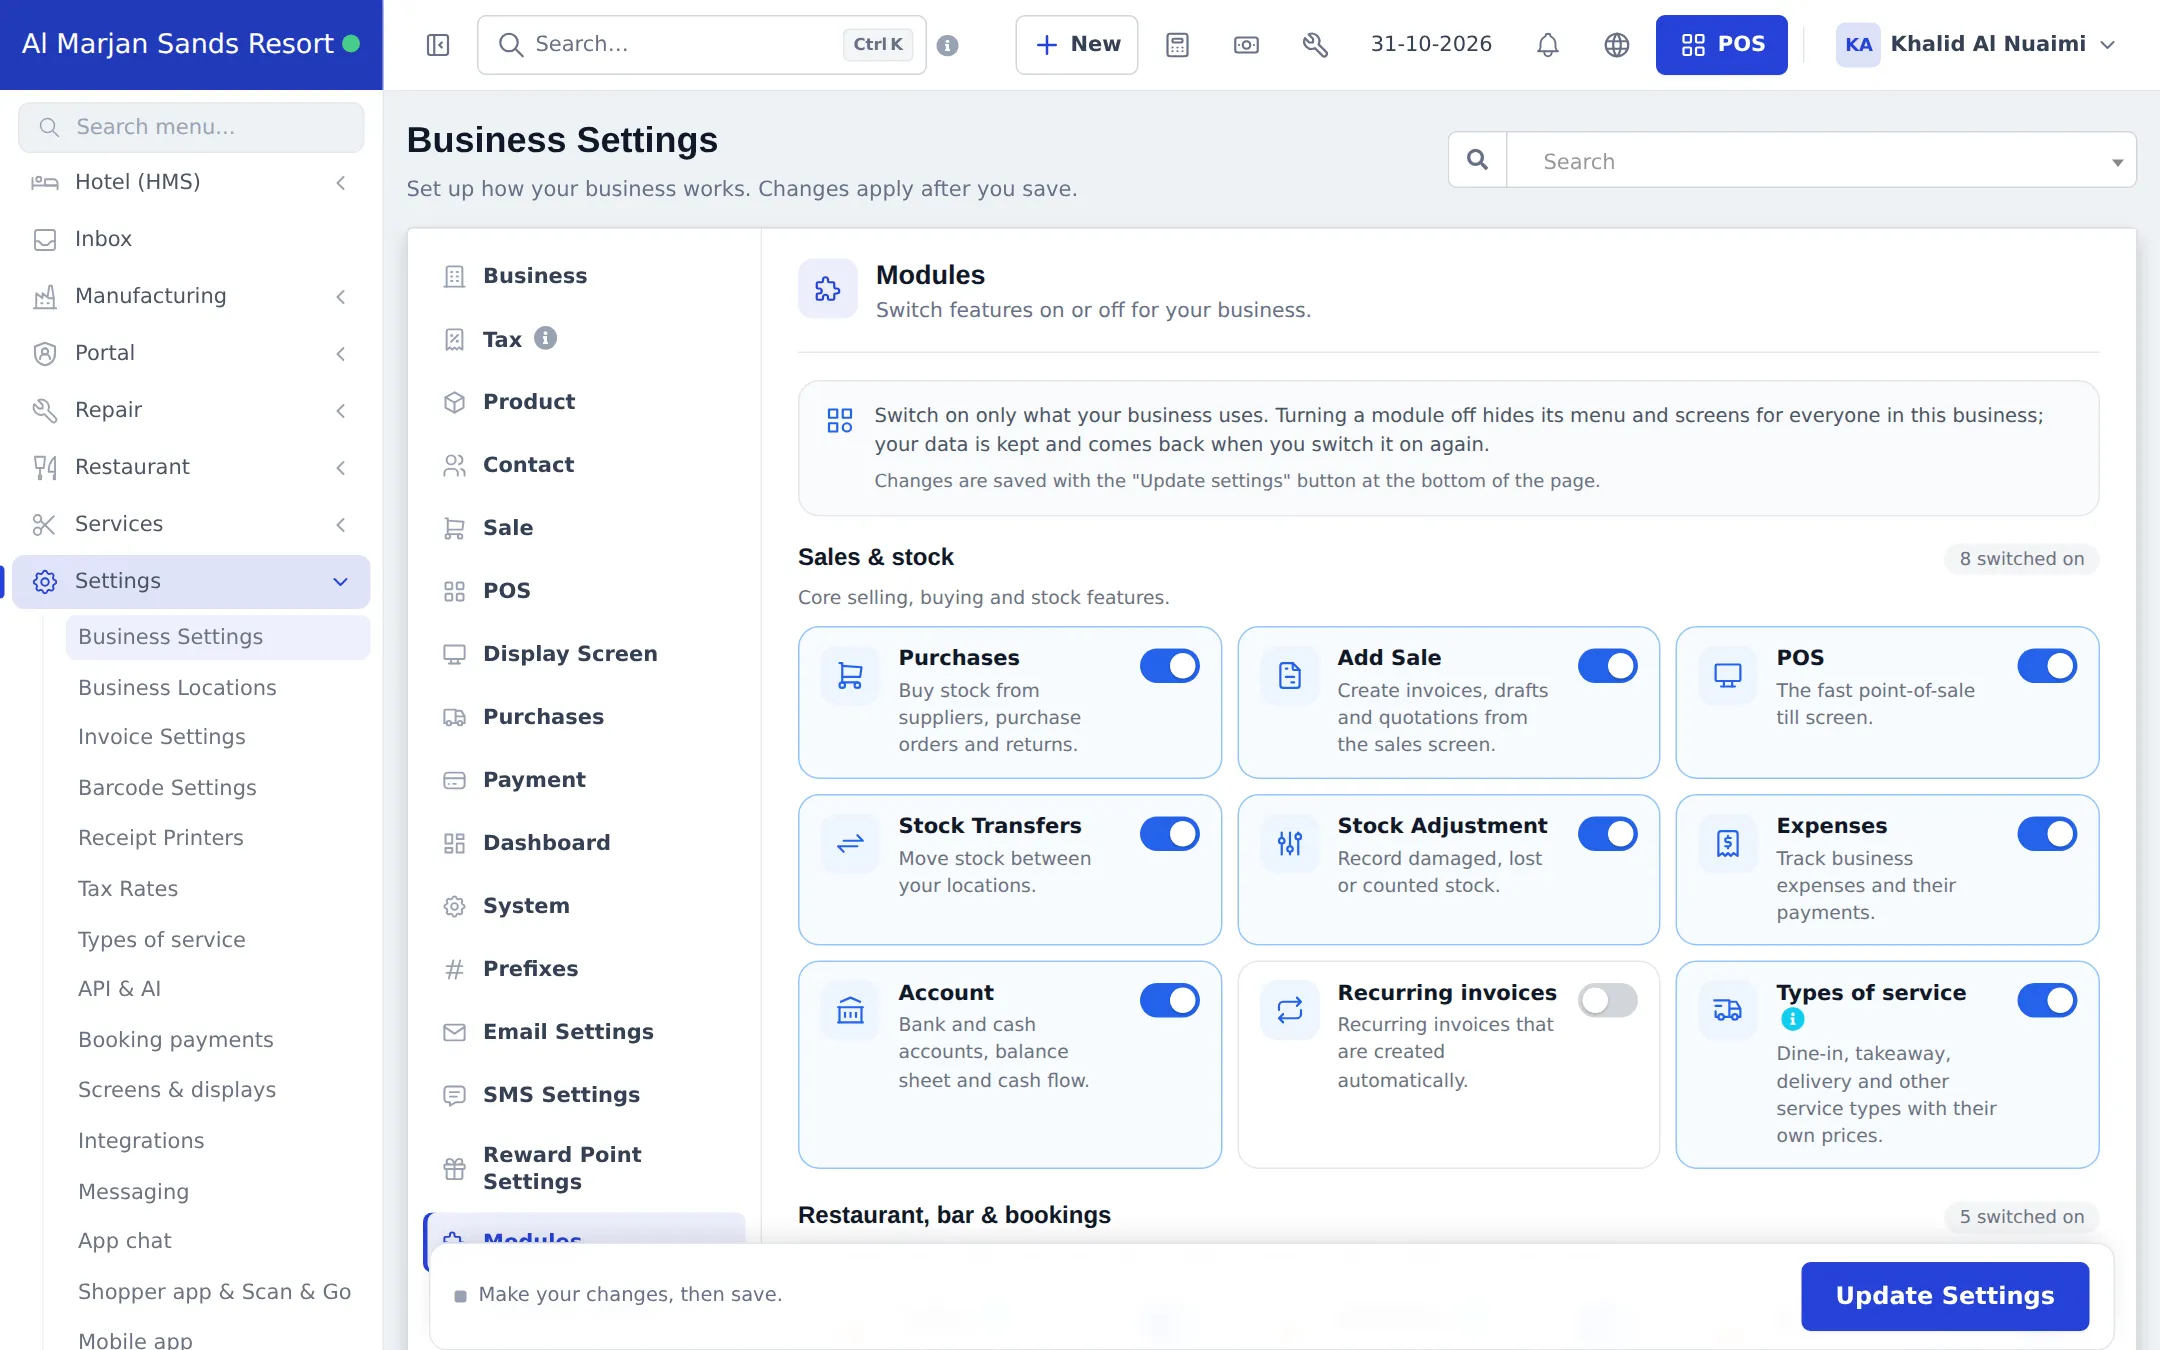
Task: Select the Prefixes settings tab
Action: pyautogui.click(x=584, y=969)
